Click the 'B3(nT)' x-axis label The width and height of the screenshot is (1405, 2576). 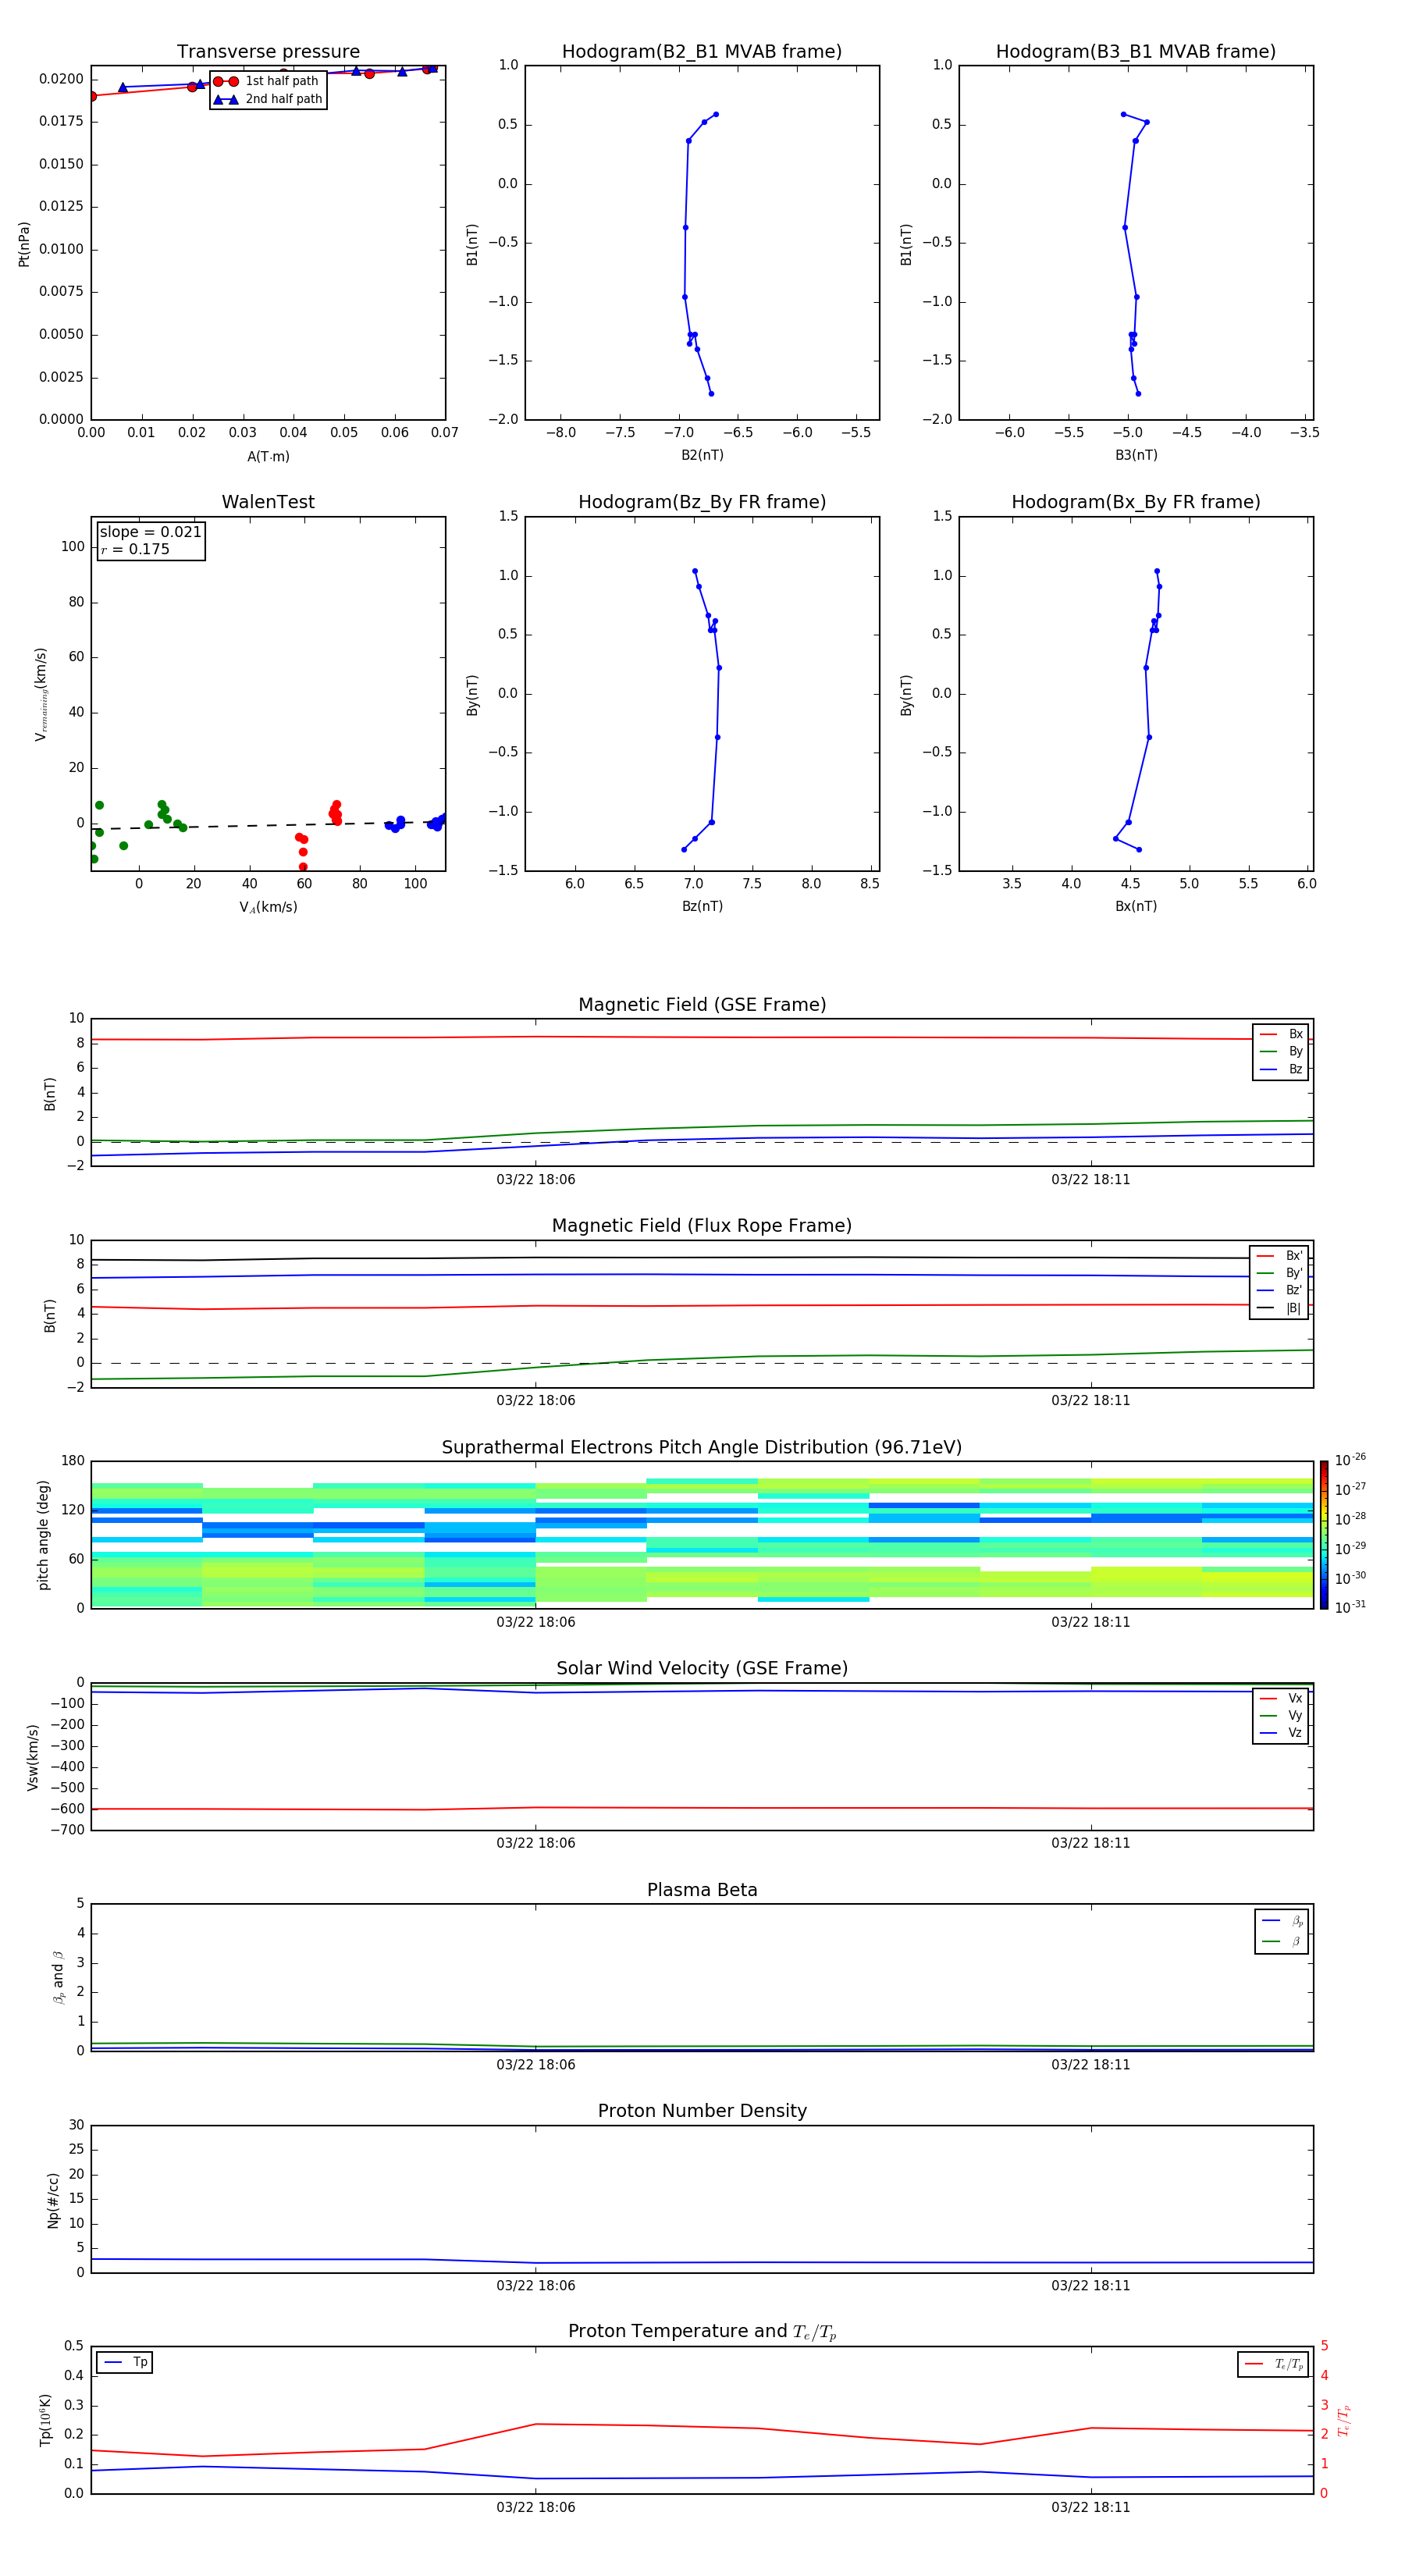tap(1136, 456)
